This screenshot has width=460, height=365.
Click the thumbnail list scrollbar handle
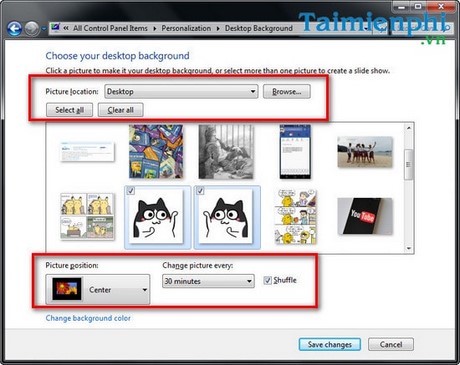(x=409, y=165)
